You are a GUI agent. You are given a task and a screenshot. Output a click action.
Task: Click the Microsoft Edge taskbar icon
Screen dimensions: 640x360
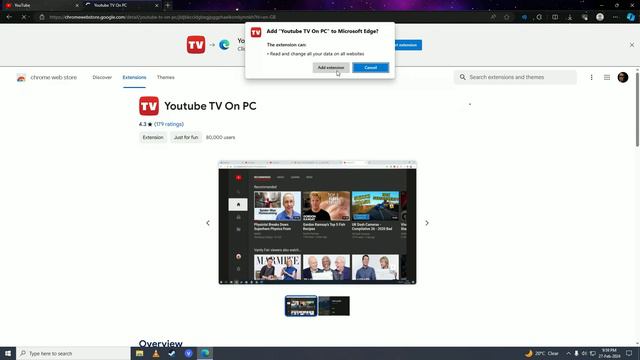204,353
